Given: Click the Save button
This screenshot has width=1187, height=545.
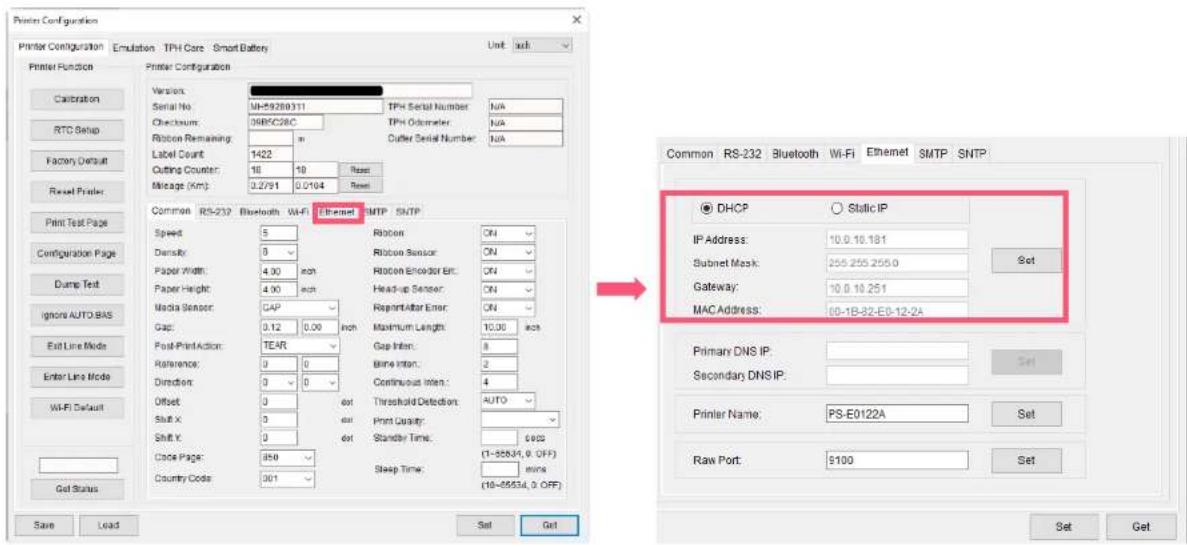Looking at the screenshot, I should [44, 525].
